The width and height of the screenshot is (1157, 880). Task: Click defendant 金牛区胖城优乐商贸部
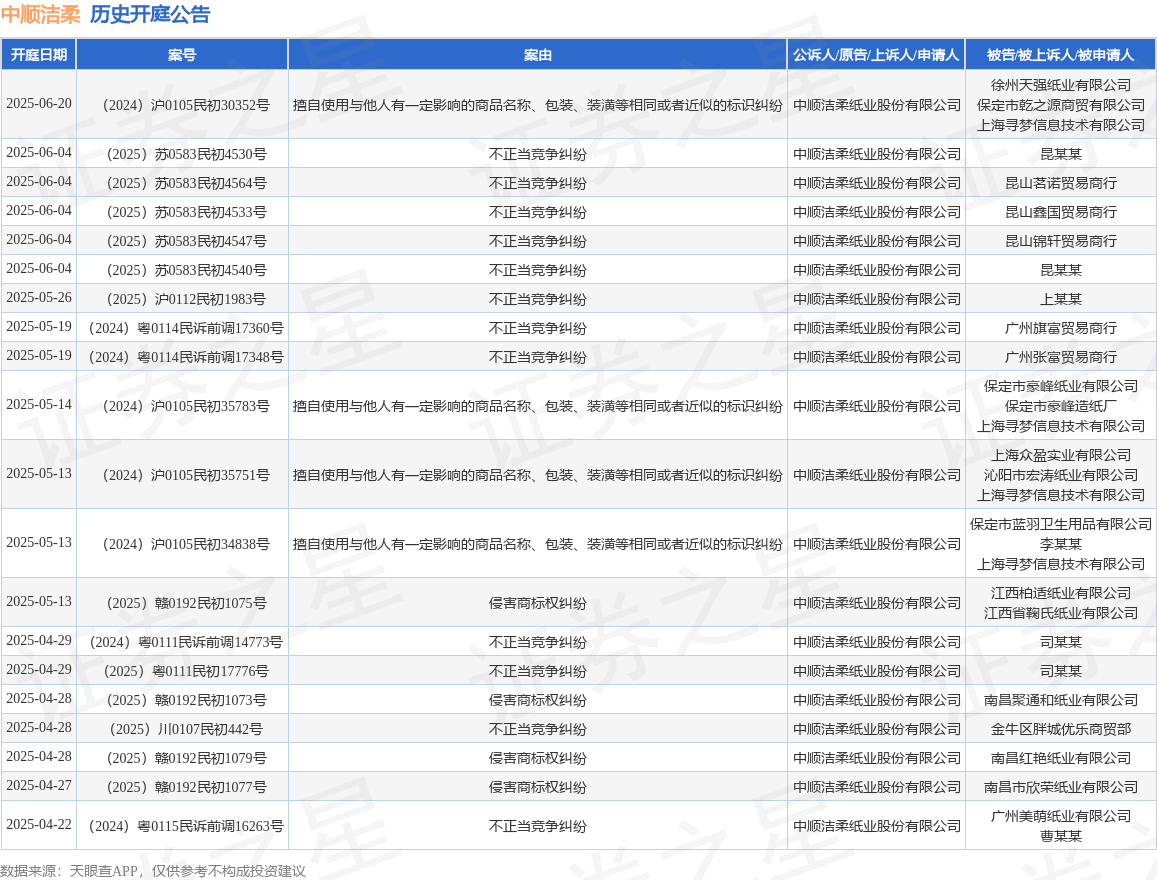pyautogui.click(x=1060, y=730)
